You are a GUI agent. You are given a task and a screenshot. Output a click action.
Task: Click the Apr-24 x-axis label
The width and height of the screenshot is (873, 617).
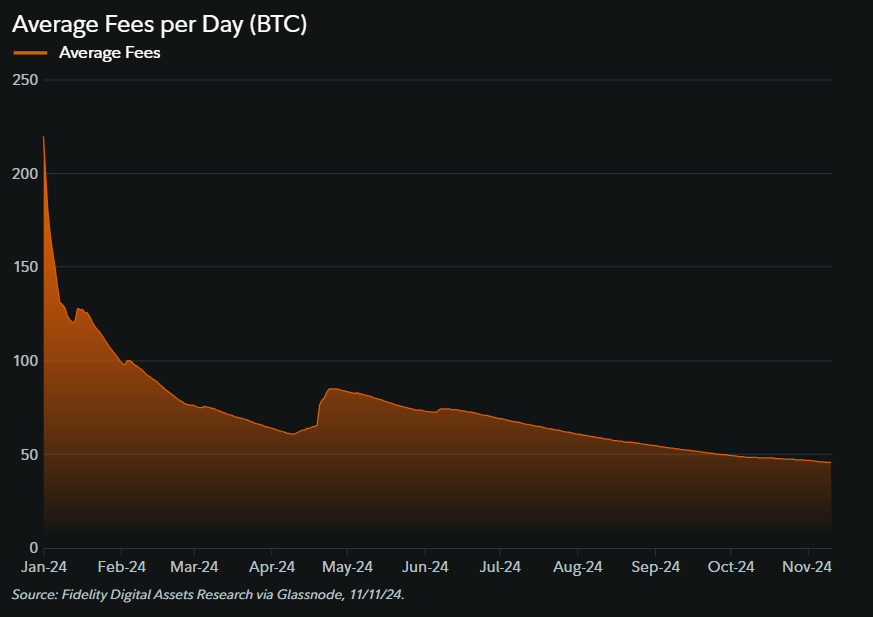click(x=271, y=567)
